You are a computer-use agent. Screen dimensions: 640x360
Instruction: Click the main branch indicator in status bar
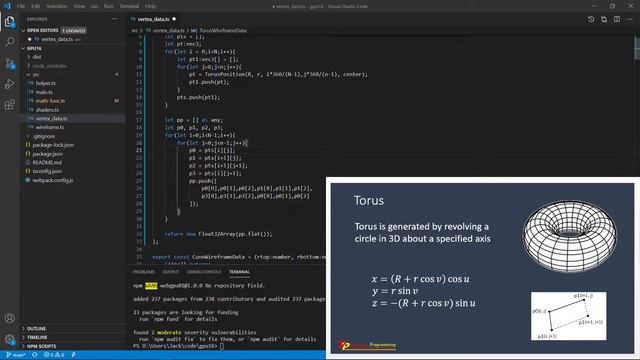[16, 355]
